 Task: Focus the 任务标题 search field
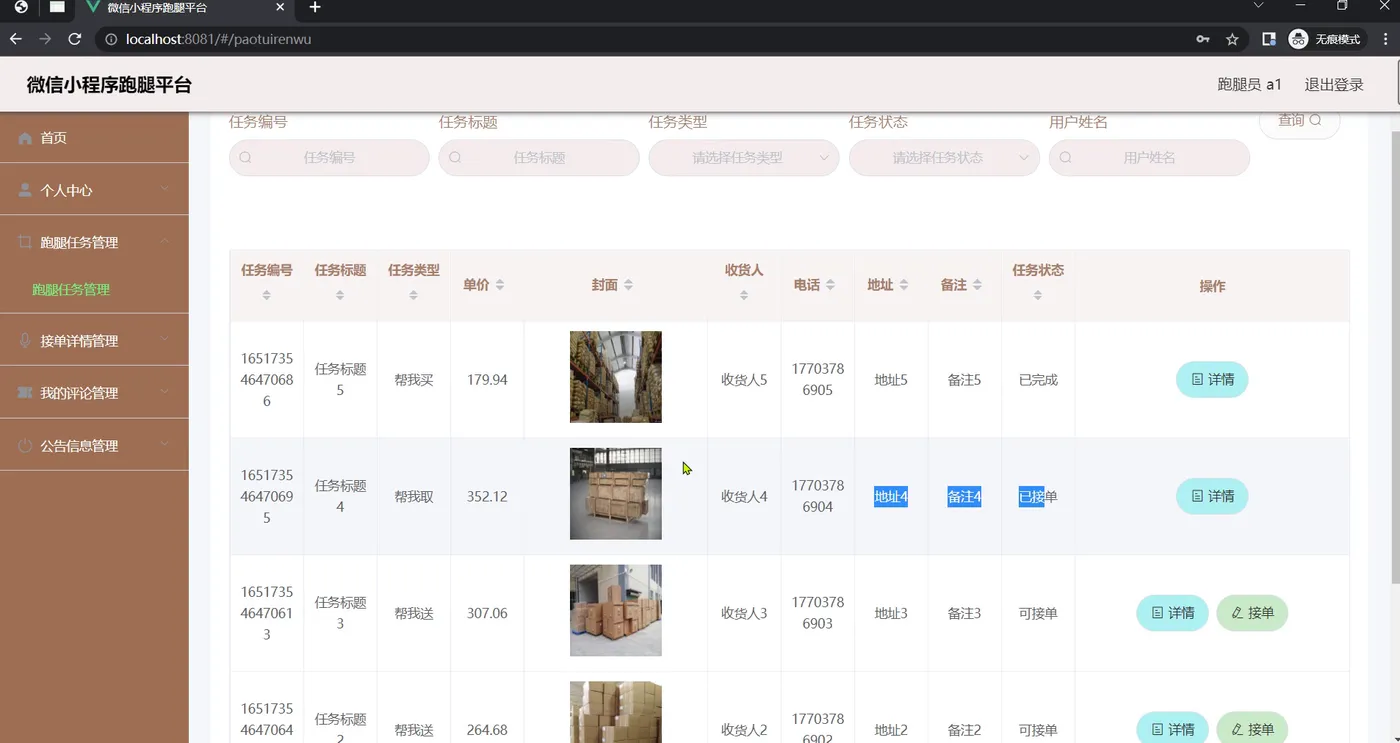click(539, 157)
